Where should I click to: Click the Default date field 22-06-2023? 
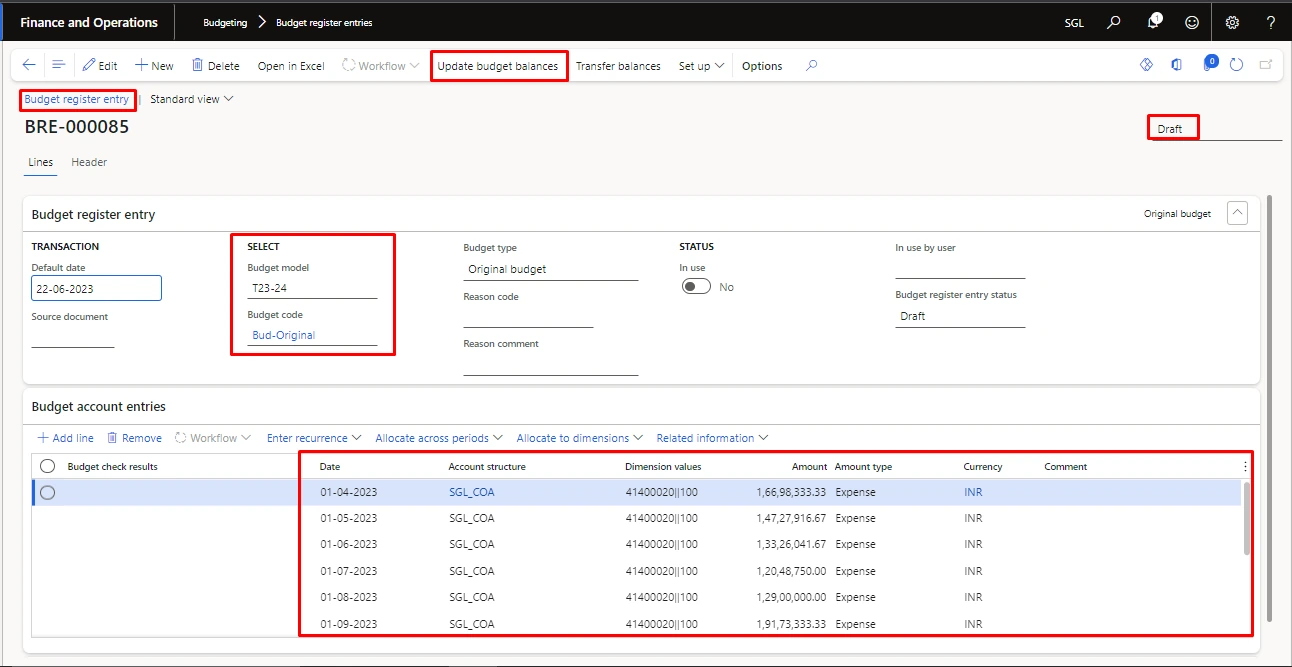click(x=97, y=288)
